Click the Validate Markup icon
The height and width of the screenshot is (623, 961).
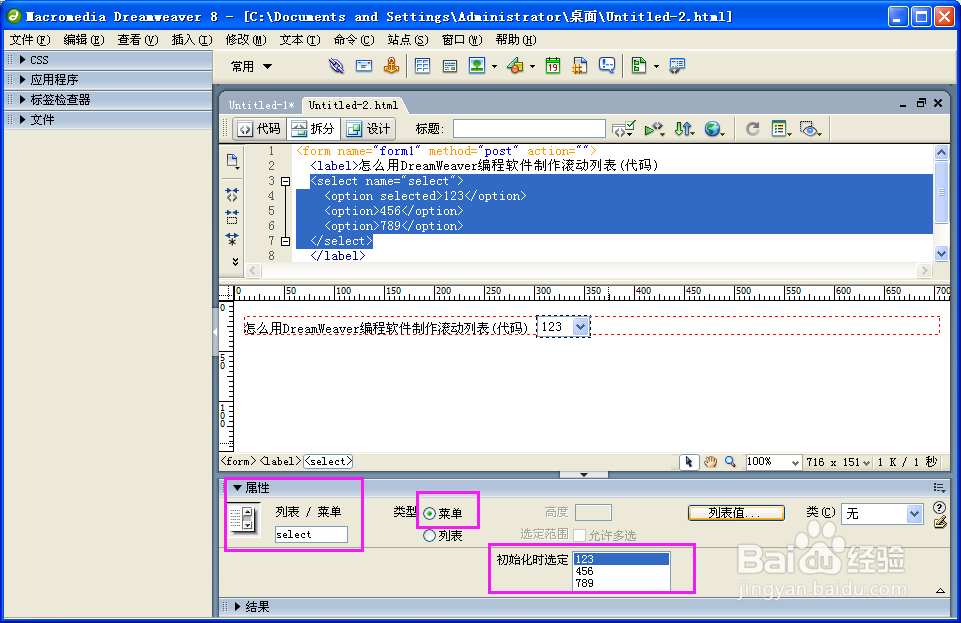tap(624, 129)
